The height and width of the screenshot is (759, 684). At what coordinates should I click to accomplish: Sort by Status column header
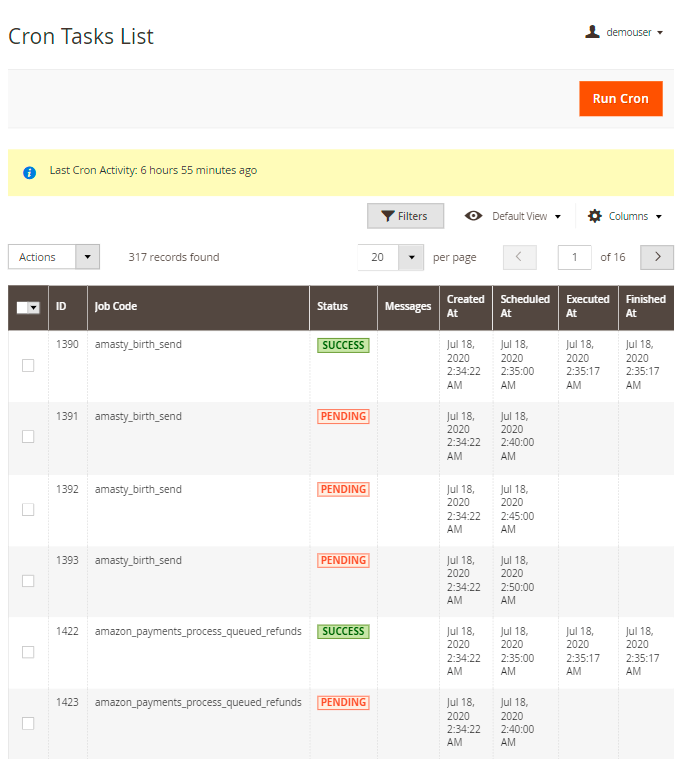coord(332,306)
